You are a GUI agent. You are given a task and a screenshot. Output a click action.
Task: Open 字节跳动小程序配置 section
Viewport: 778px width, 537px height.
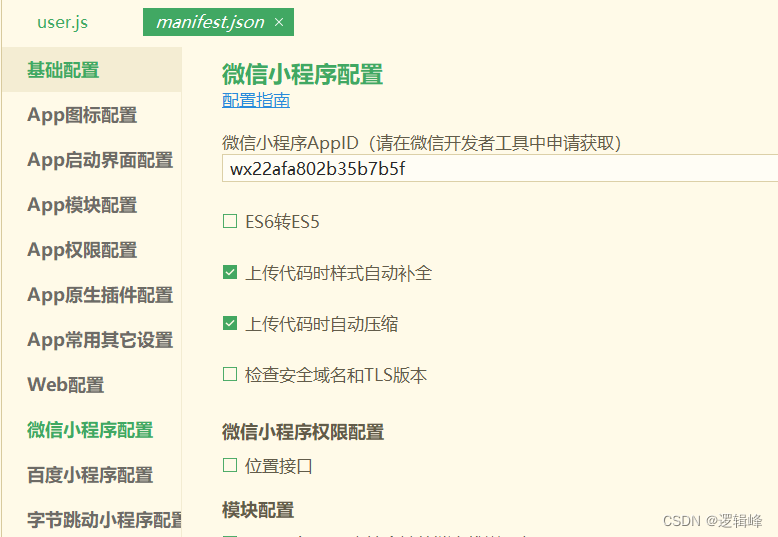coord(104,520)
